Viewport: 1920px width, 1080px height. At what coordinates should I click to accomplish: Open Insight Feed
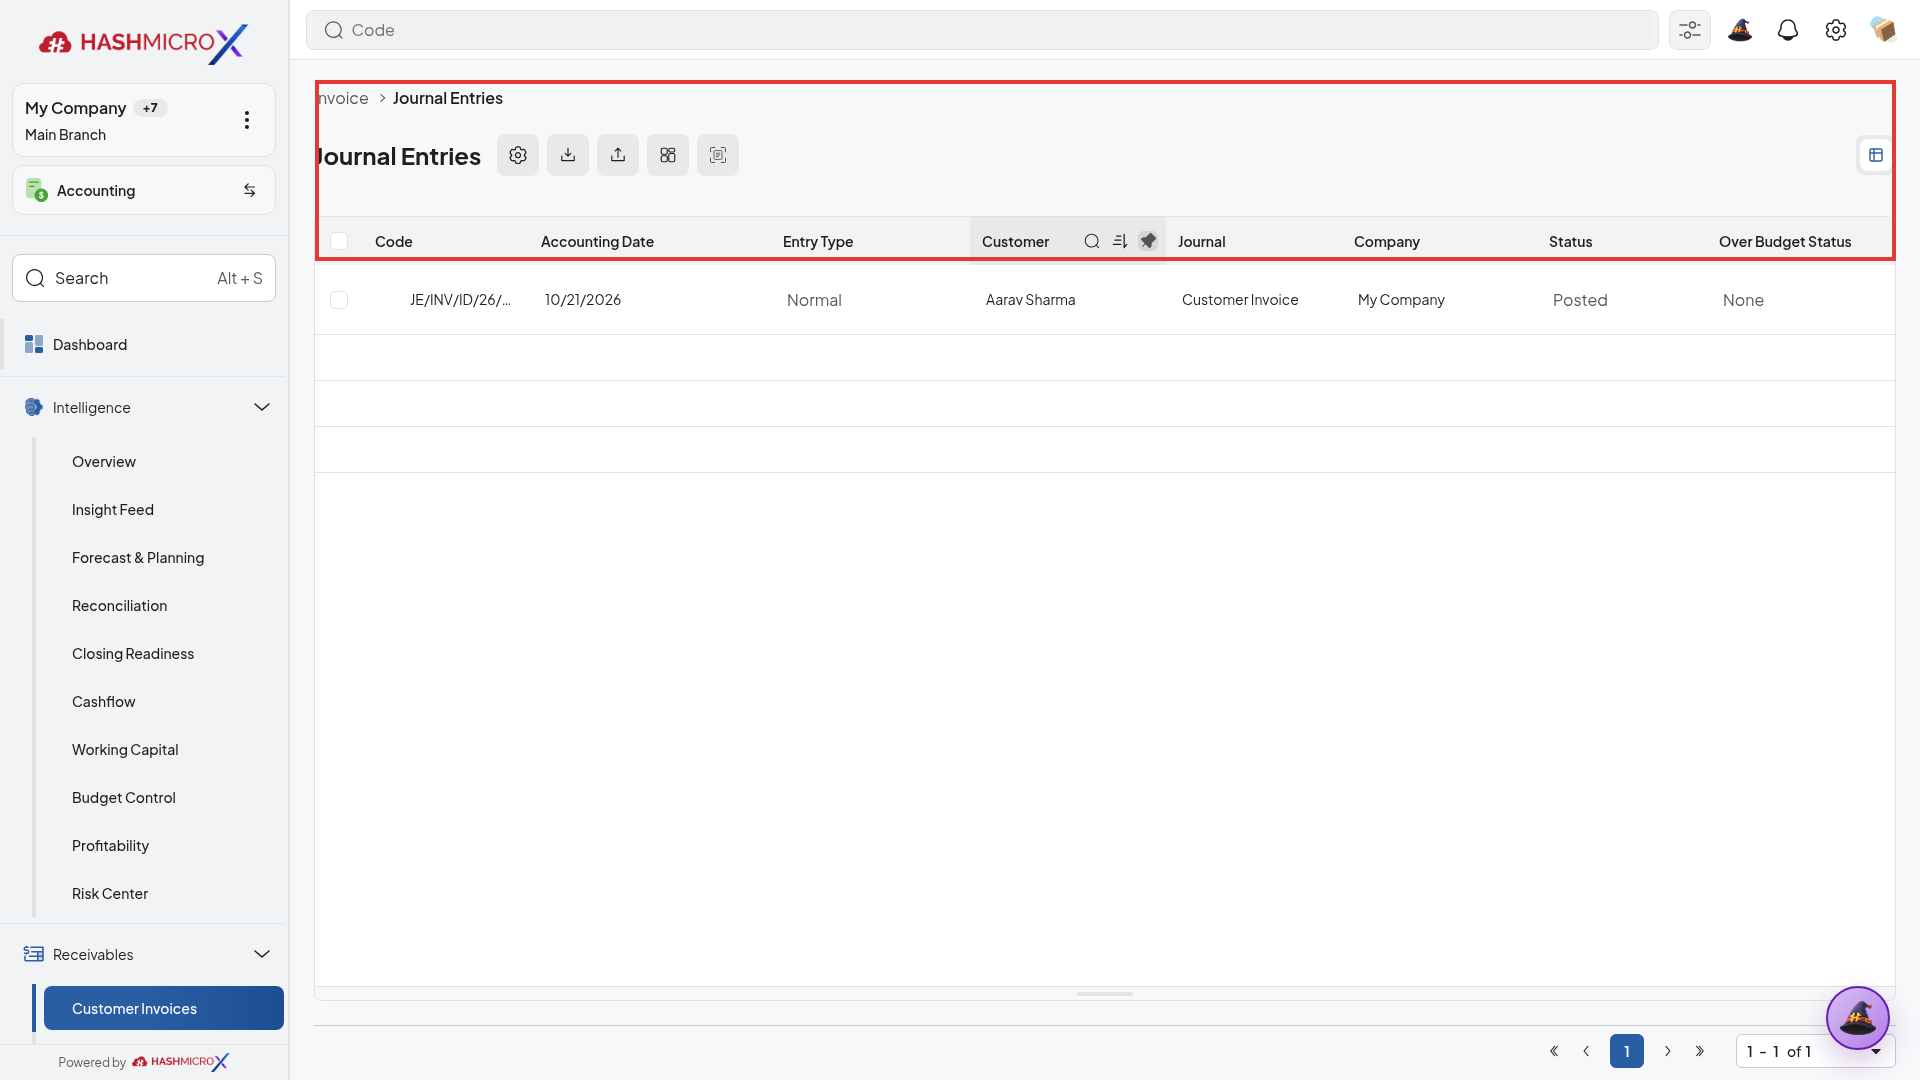point(113,510)
